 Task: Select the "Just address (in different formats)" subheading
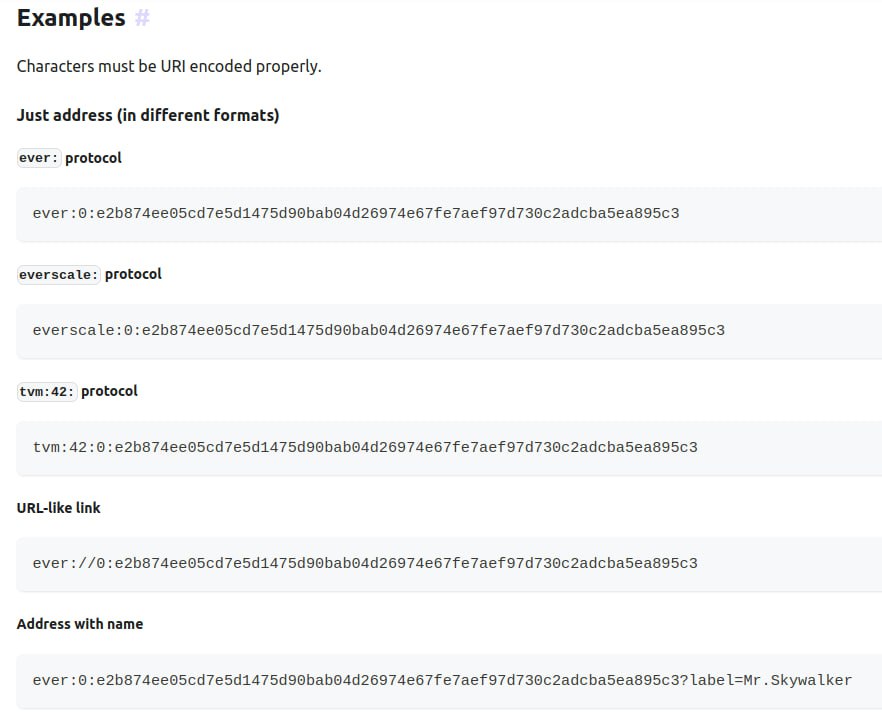point(148,115)
